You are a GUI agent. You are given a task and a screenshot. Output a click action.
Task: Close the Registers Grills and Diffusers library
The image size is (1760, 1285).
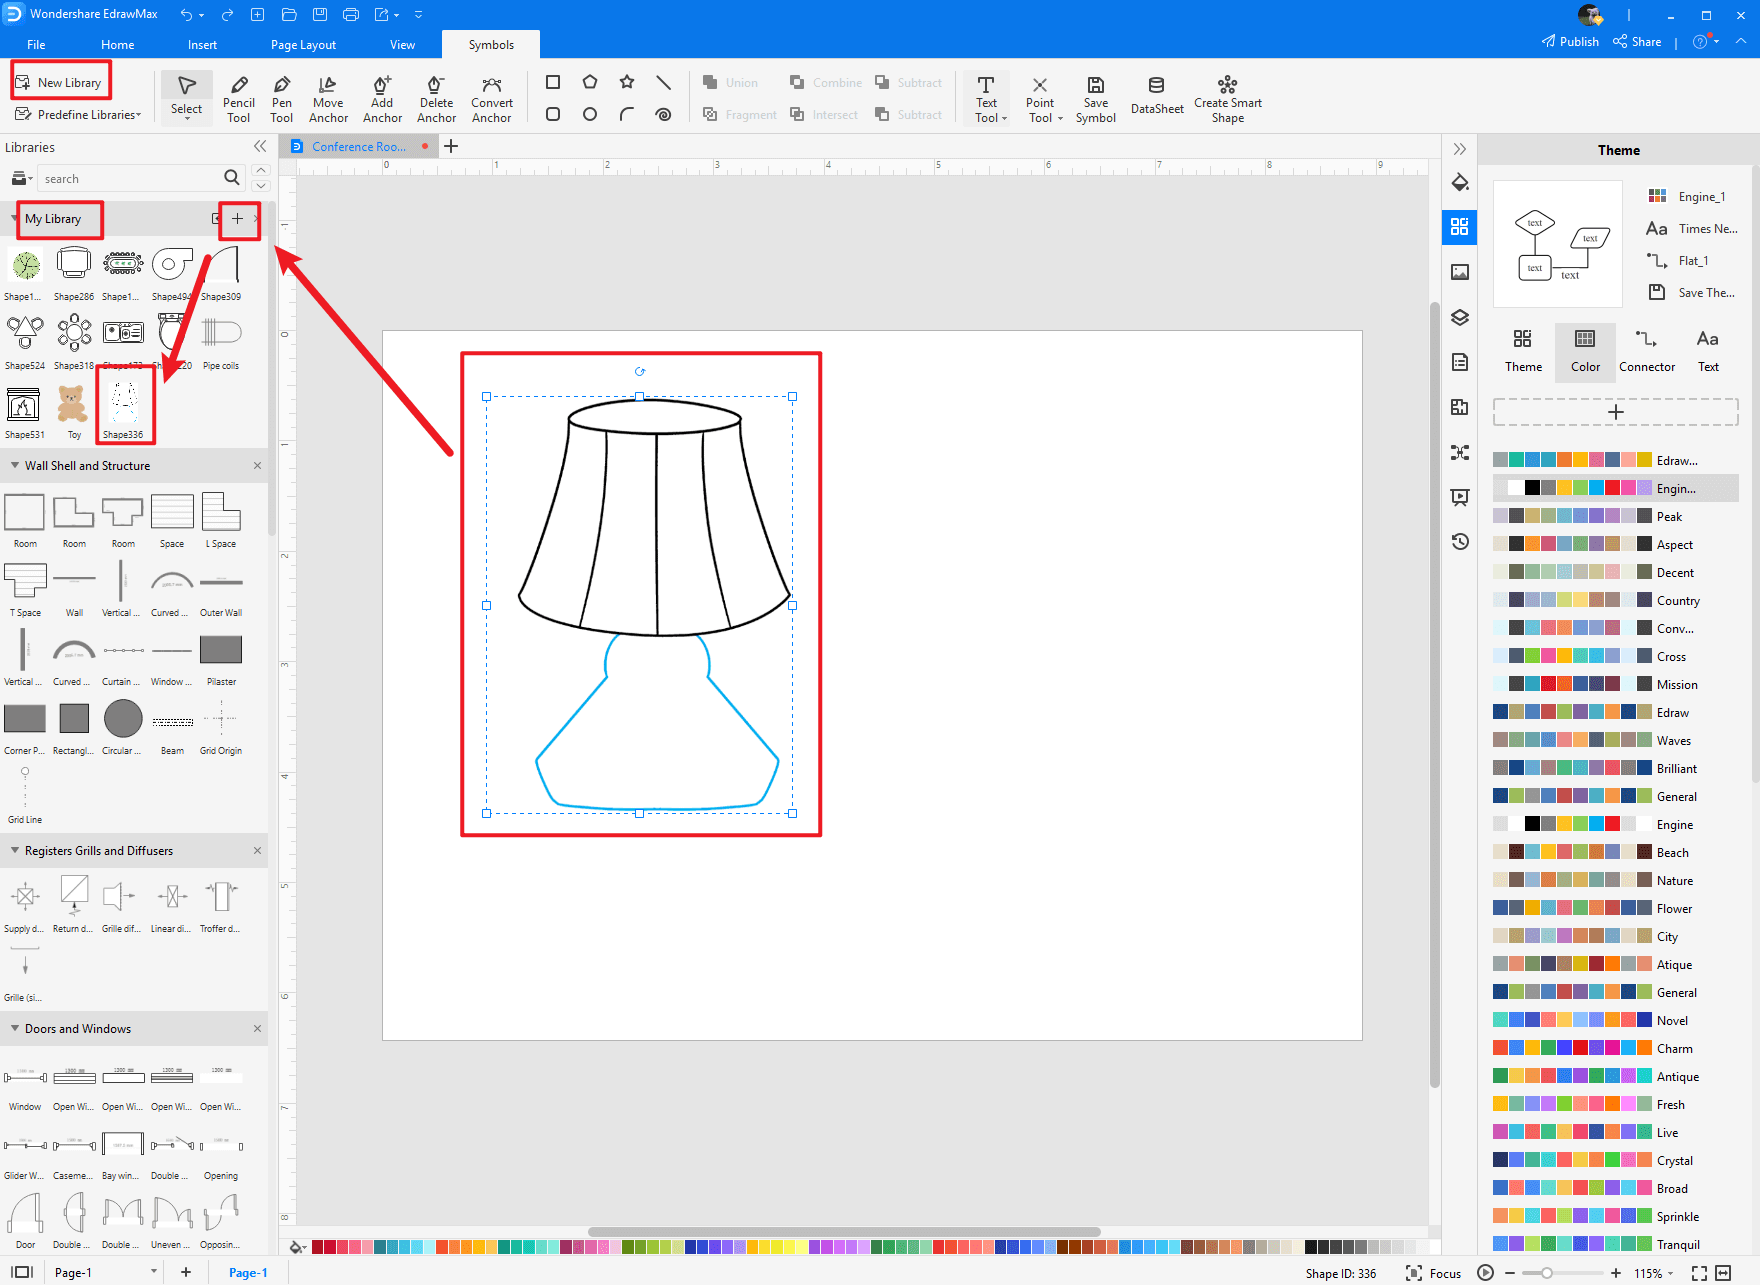tap(257, 851)
